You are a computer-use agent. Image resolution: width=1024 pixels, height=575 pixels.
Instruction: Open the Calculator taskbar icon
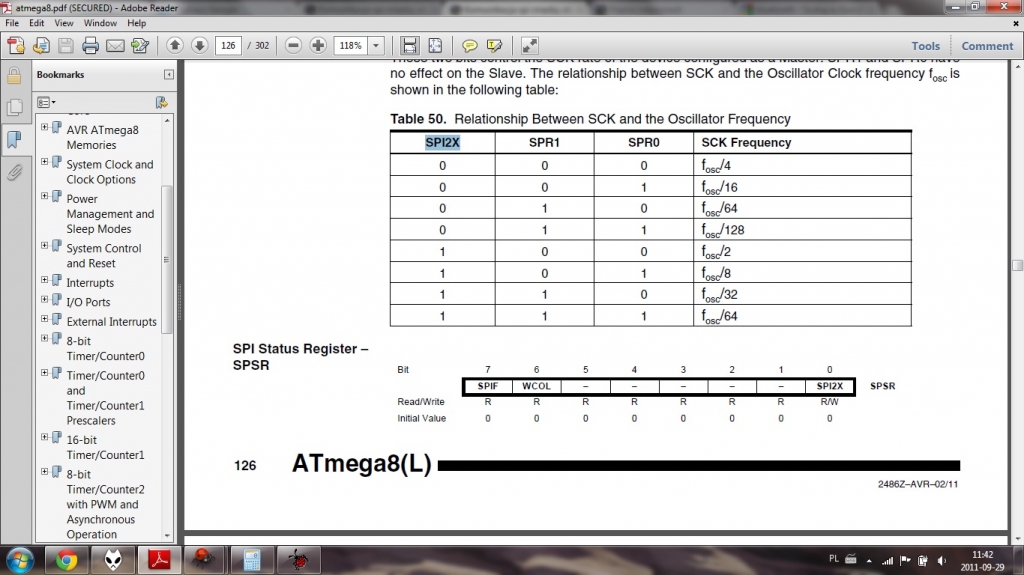click(x=252, y=560)
